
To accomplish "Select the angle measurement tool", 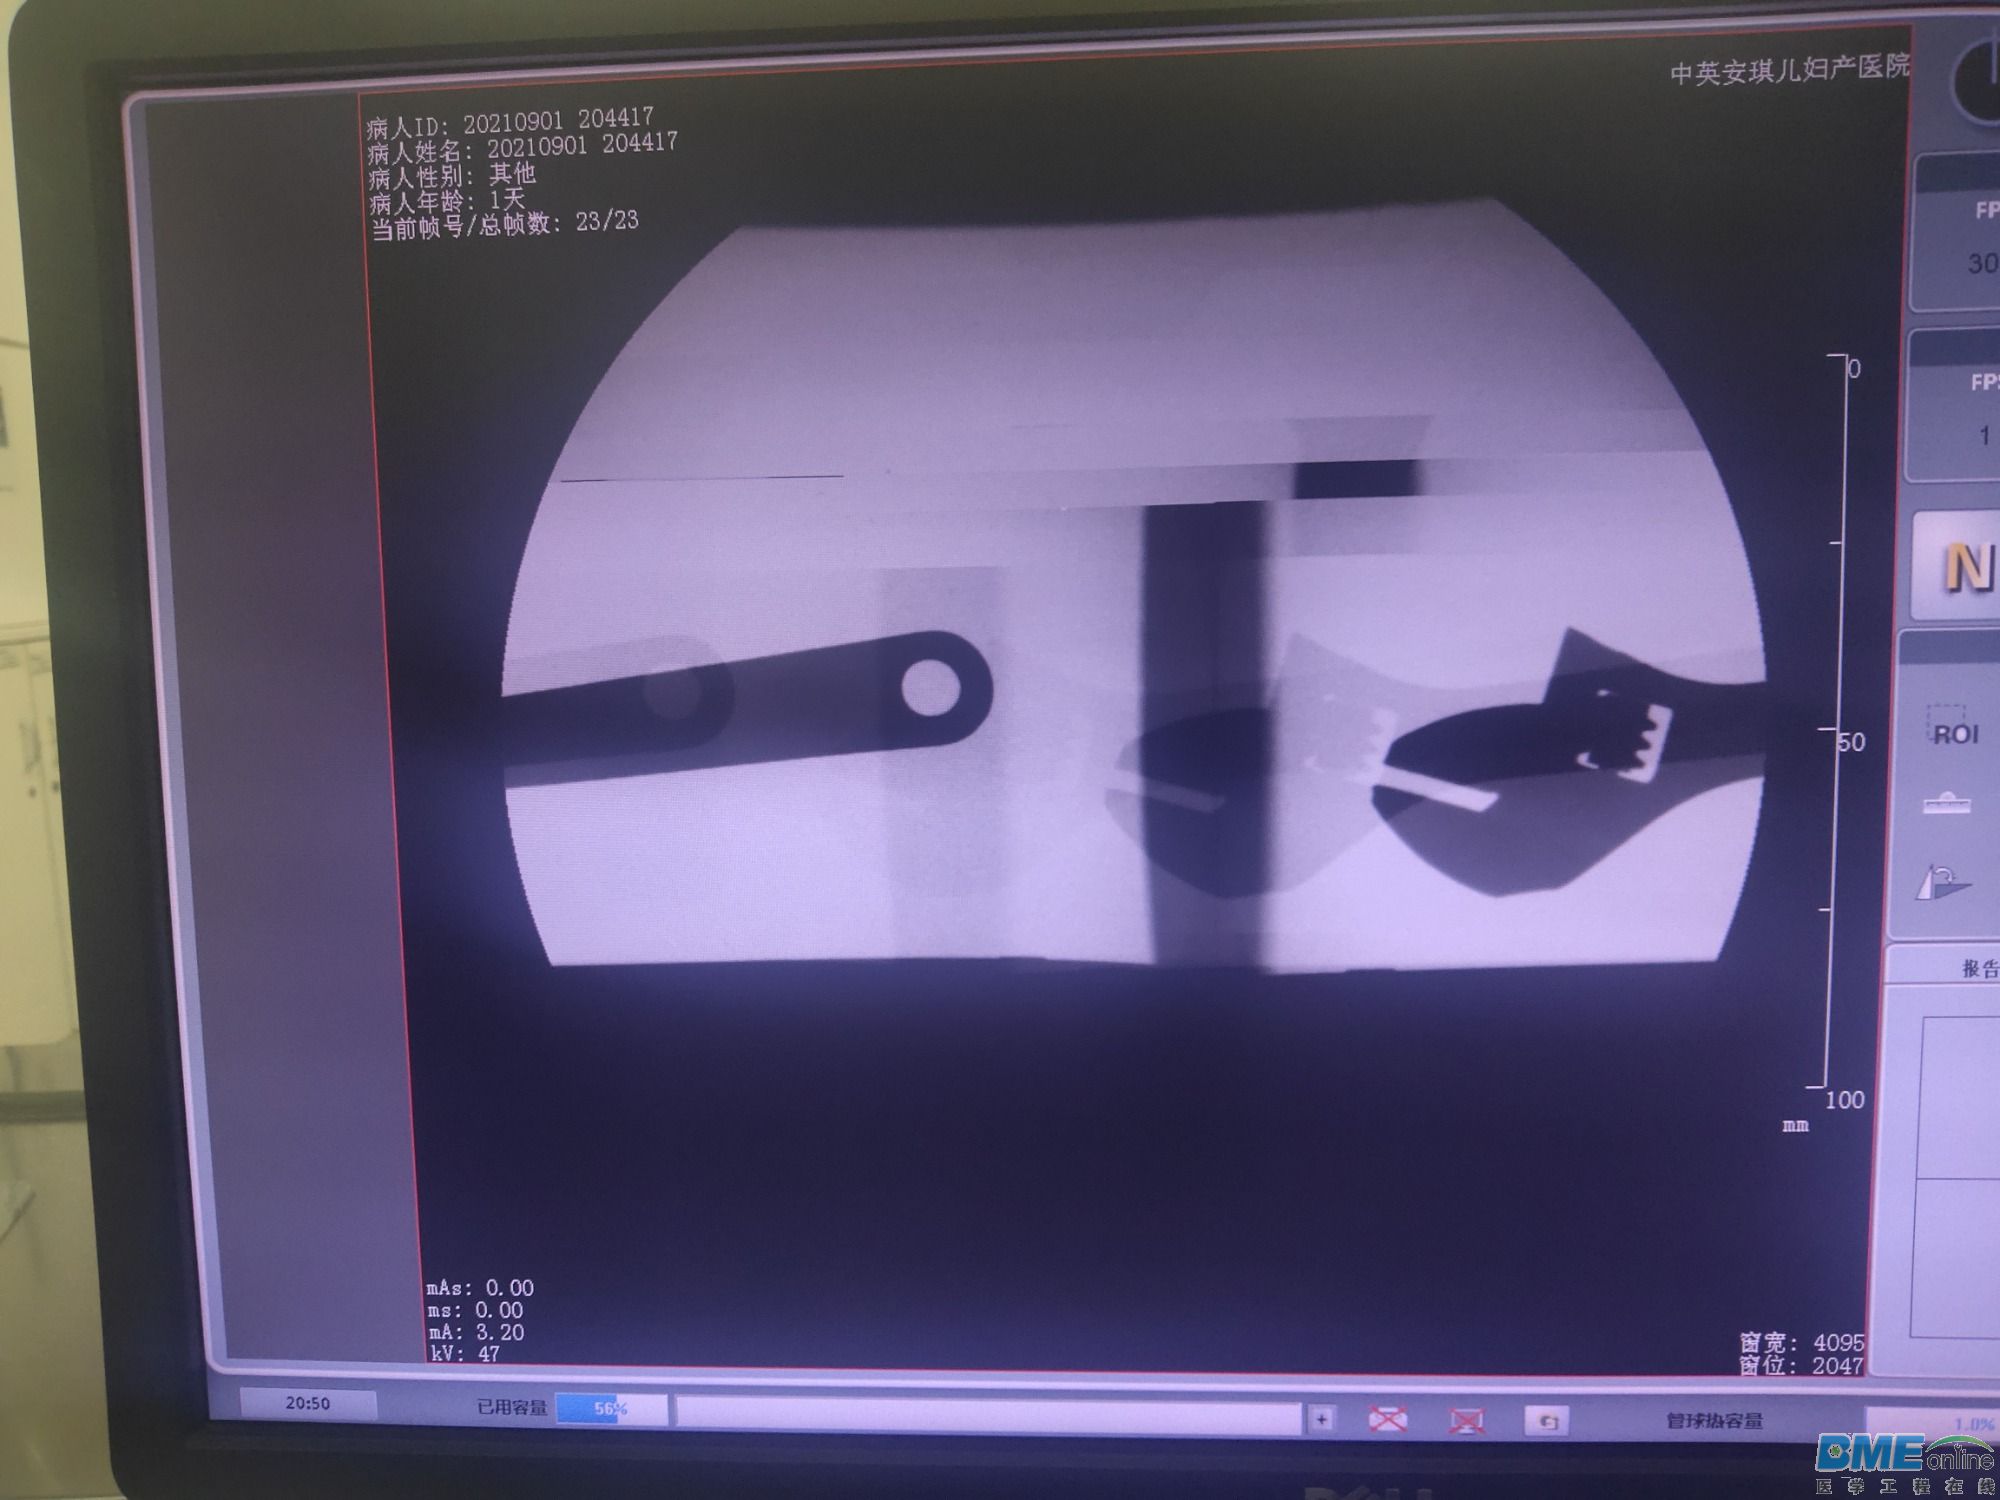I will coord(1943,882).
